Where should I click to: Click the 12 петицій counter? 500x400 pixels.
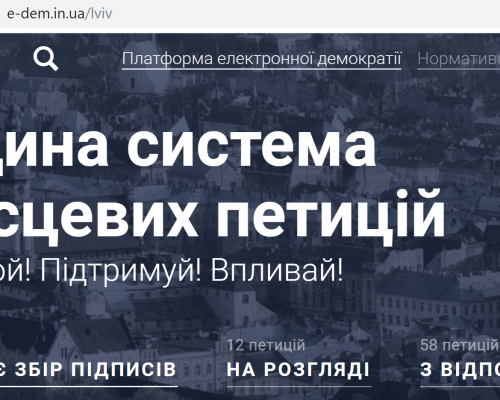tap(266, 345)
